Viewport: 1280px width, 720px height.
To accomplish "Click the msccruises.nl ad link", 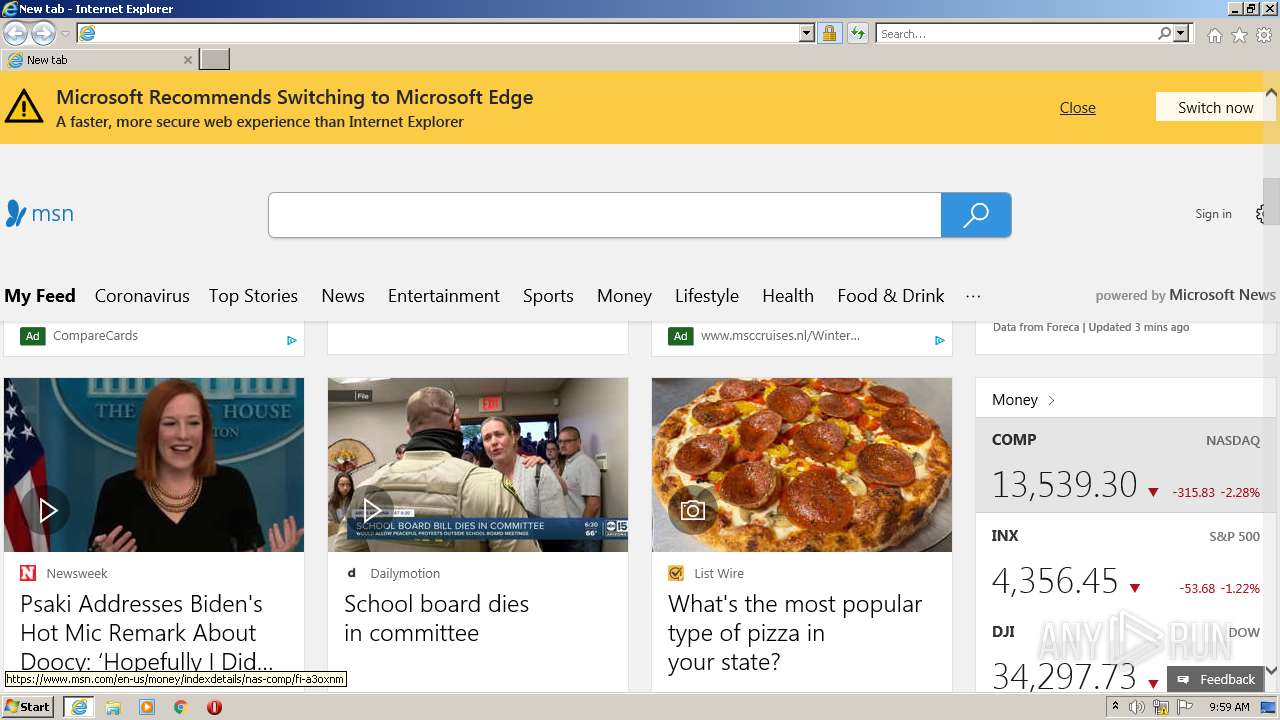I will point(780,336).
